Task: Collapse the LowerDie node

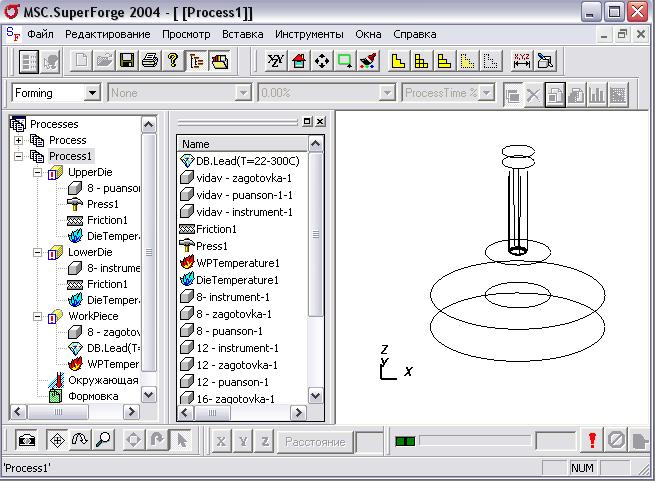Action: (37, 252)
